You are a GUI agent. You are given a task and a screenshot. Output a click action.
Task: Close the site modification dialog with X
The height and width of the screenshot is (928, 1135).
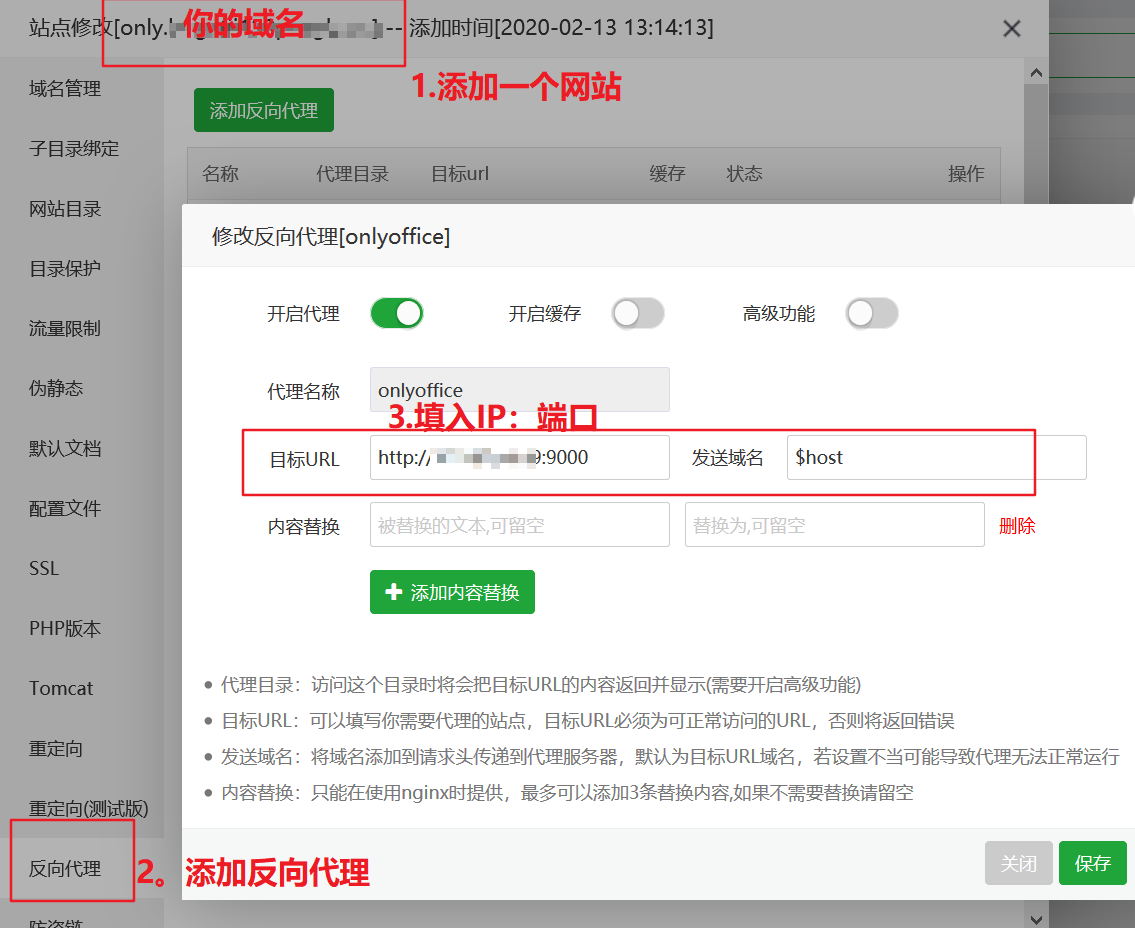[x=1011, y=29]
